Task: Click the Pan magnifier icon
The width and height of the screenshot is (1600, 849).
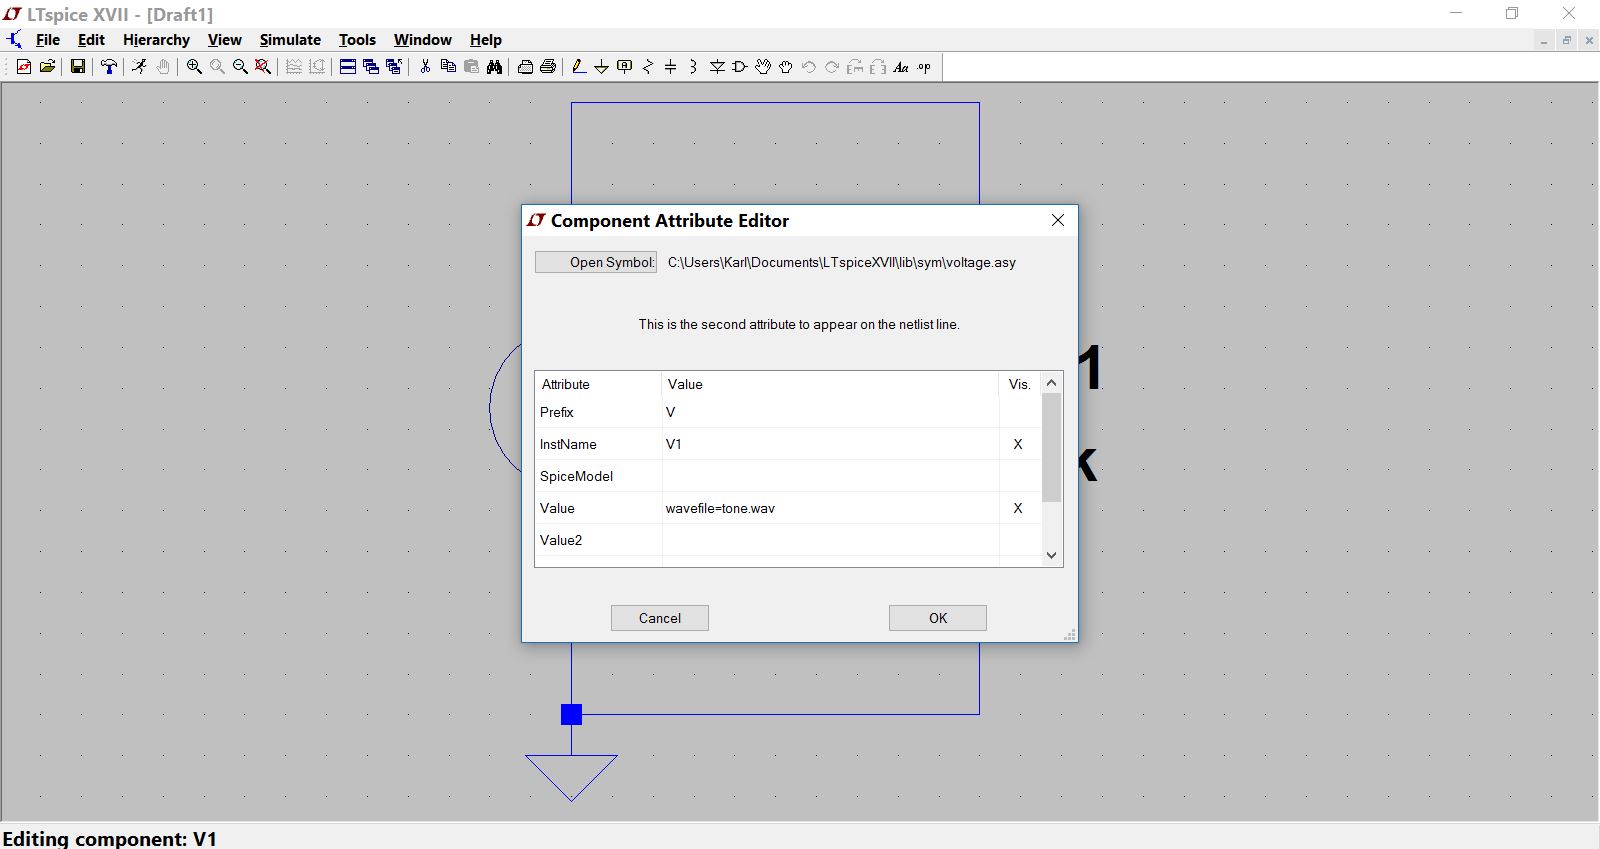Action: (217, 67)
